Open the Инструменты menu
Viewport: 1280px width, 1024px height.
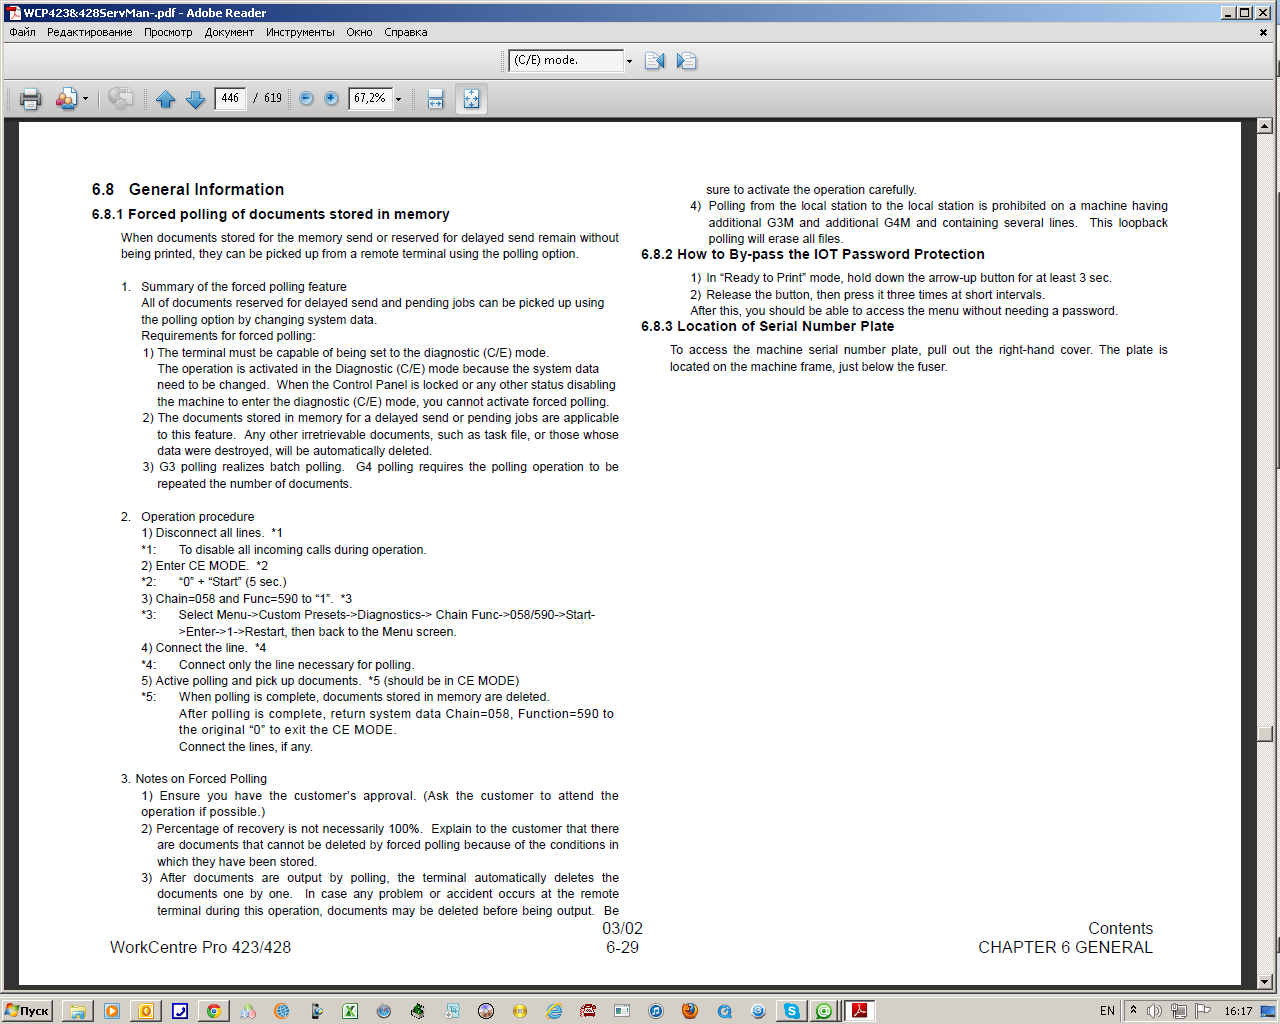tap(300, 32)
